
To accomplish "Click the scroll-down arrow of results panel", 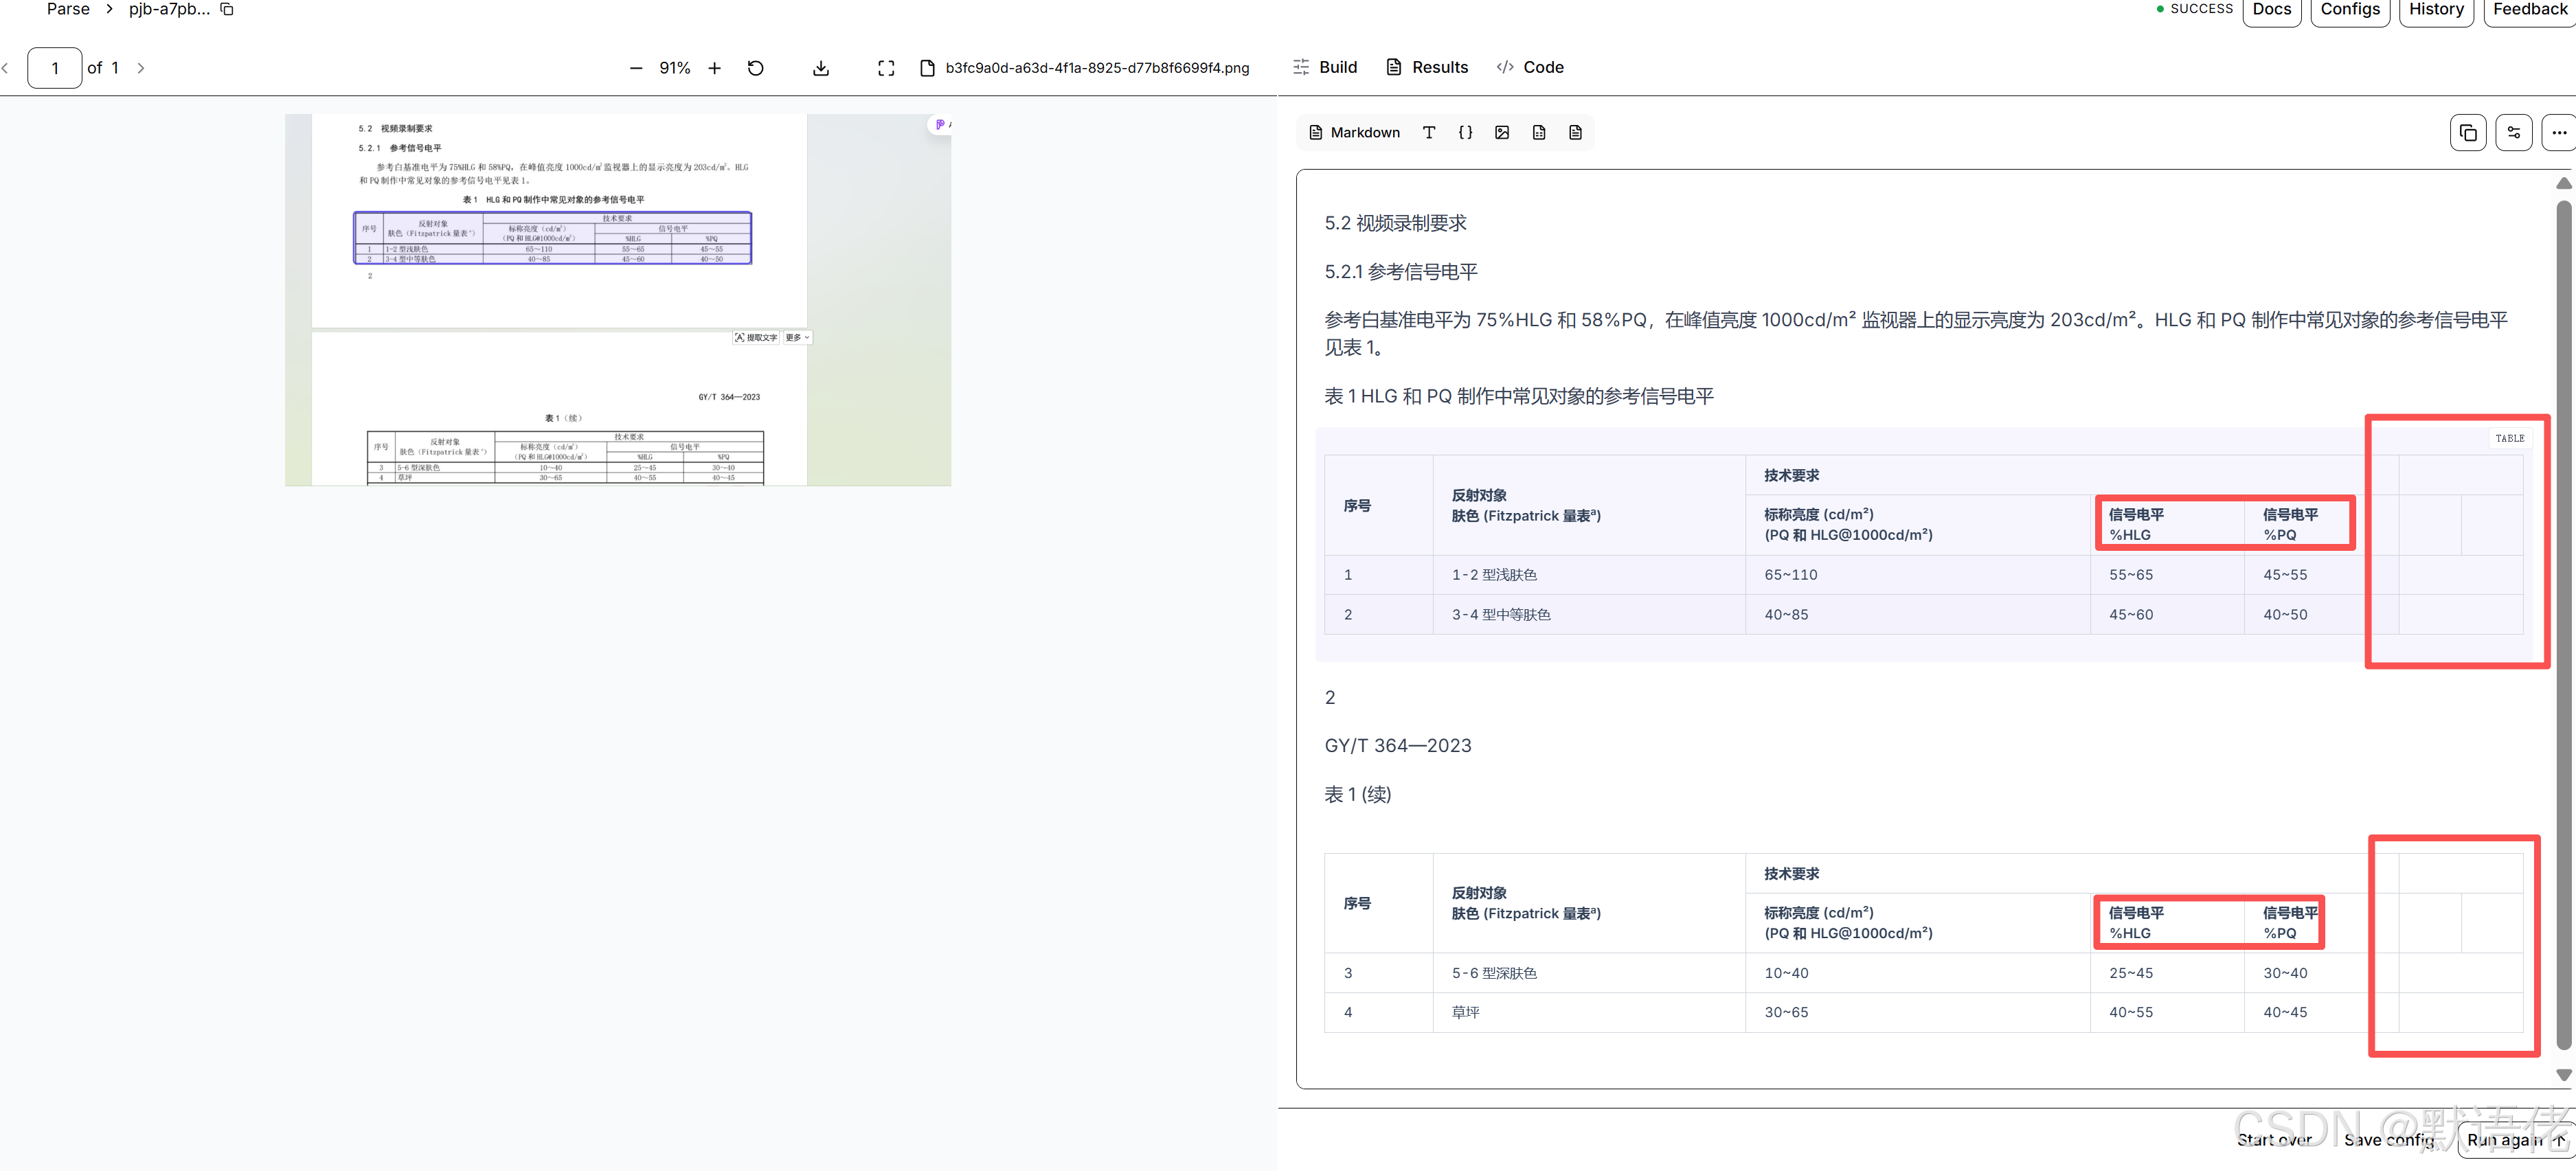I will point(2564,1075).
